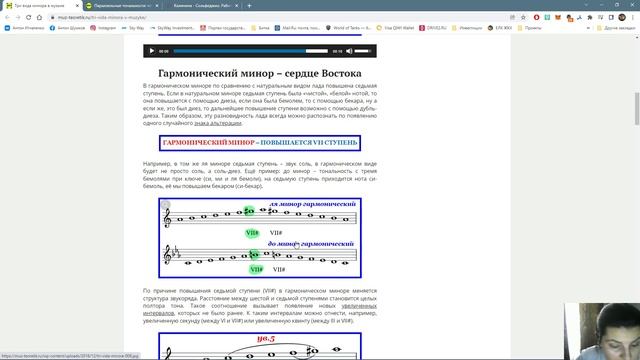This screenshot has height=360, width=640.
Task: Open the Extensions puzzle menu
Action: (x=590, y=18)
